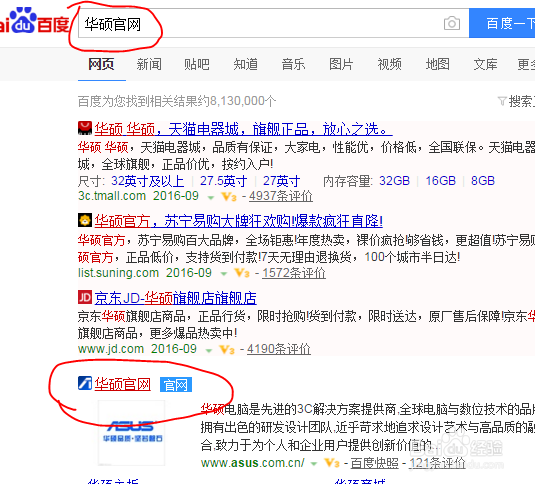Choose size 27英寸
This screenshot has width=535, height=484.
281,181
